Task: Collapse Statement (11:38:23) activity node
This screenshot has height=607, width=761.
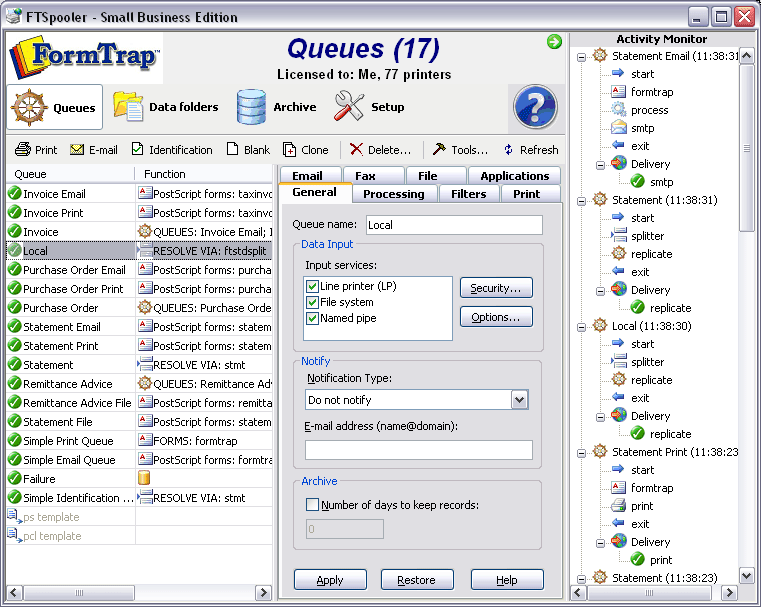Action: (581, 579)
